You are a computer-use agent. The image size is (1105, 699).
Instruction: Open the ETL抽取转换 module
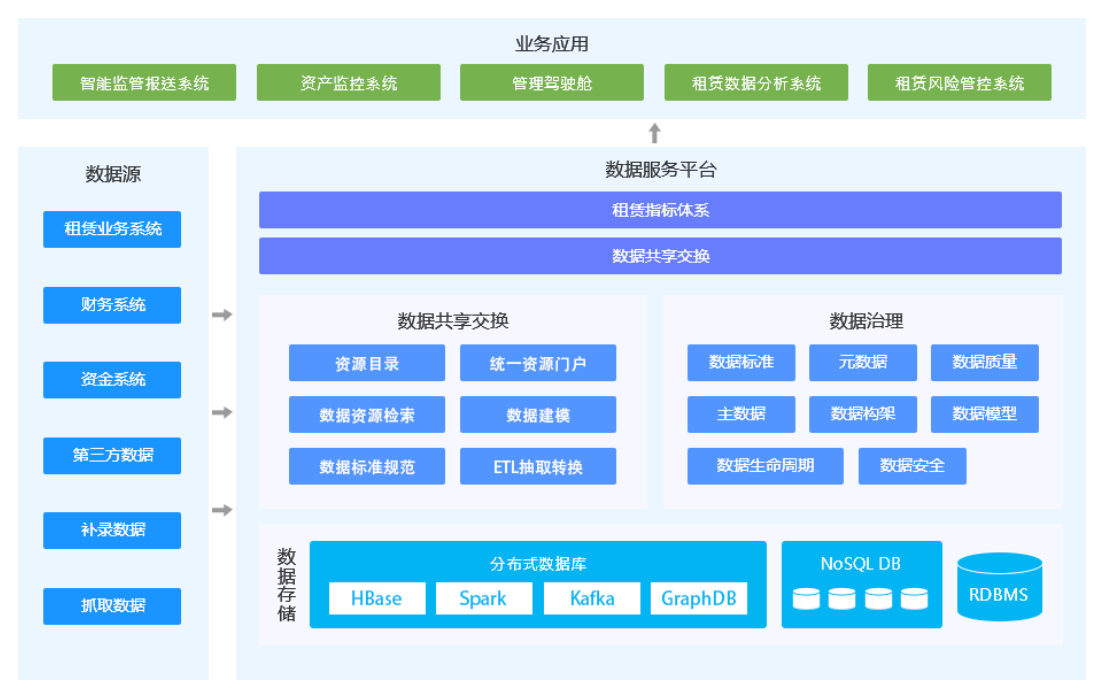pyautogui.click(x=538, y=466)
